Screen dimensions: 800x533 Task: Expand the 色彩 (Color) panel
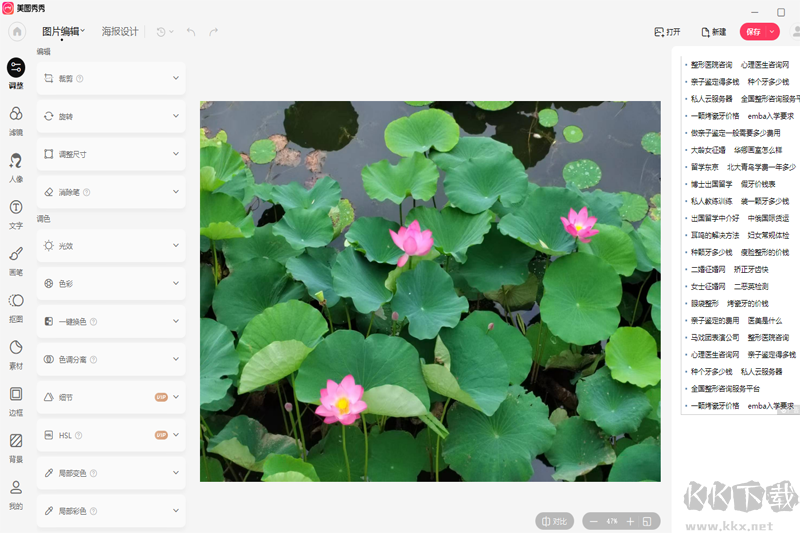(111, 284)
